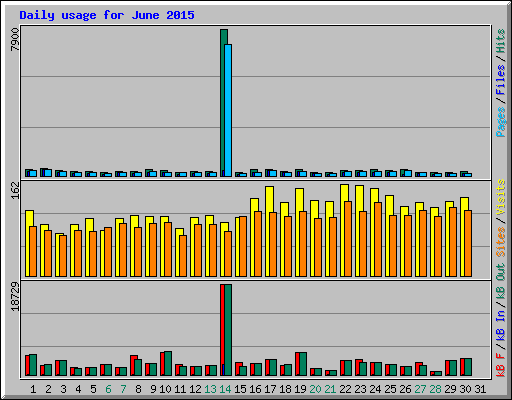The width and height of the screenshot is (512, 400).
Task: Click the tall green kB Out bar for day 14
Action: (228, 330)
